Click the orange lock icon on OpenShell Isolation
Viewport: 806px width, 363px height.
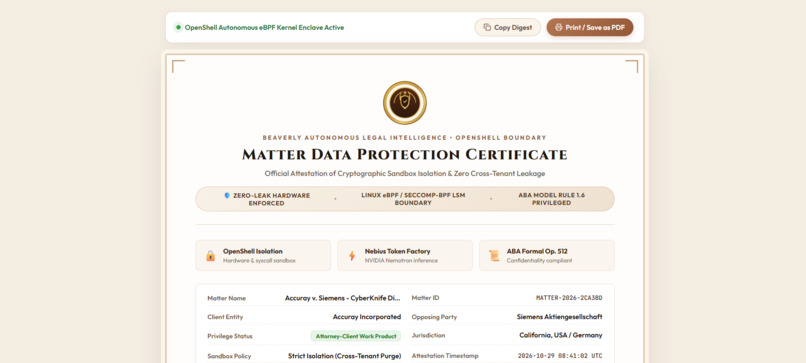click(x=210, y=256)
